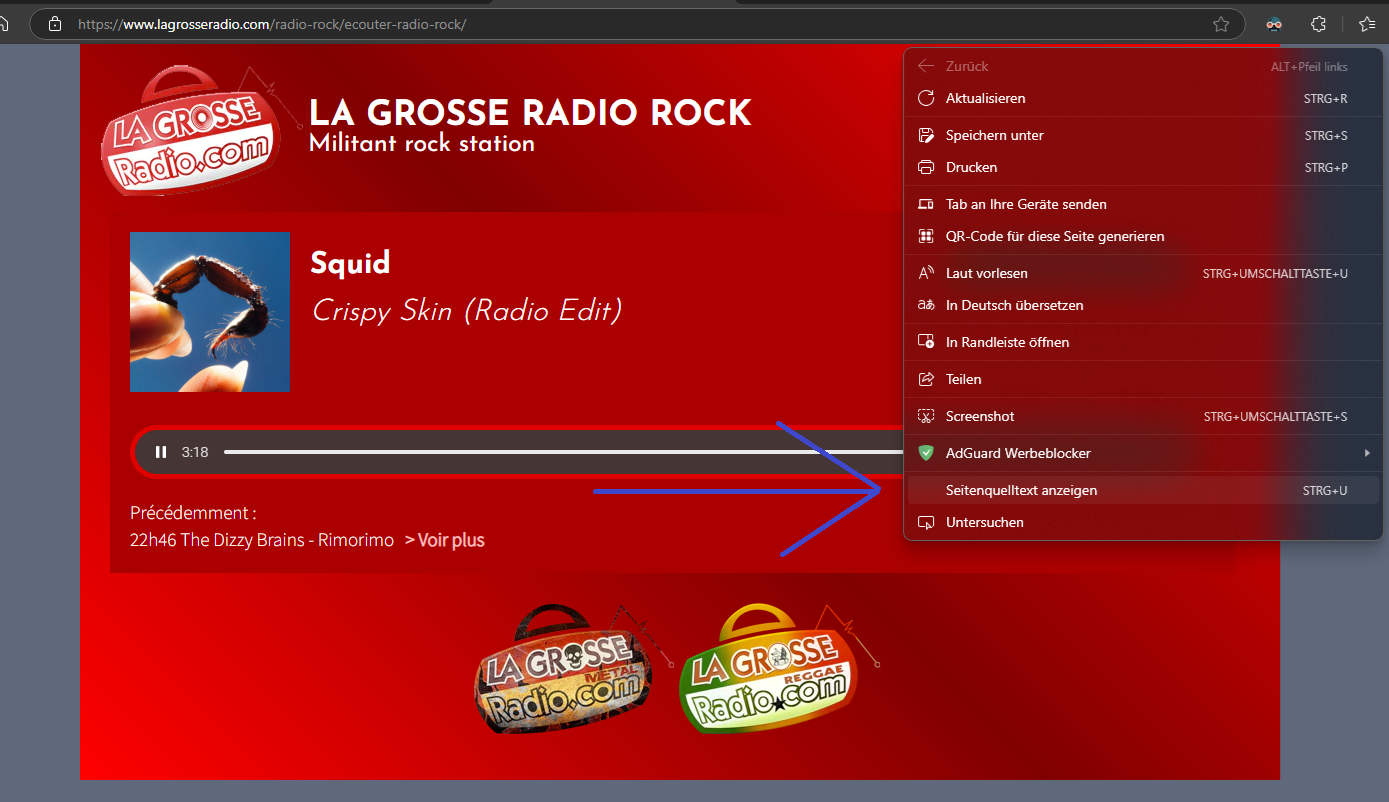Click the 'Militant rock station' tagline

click(x=422, y=143)
